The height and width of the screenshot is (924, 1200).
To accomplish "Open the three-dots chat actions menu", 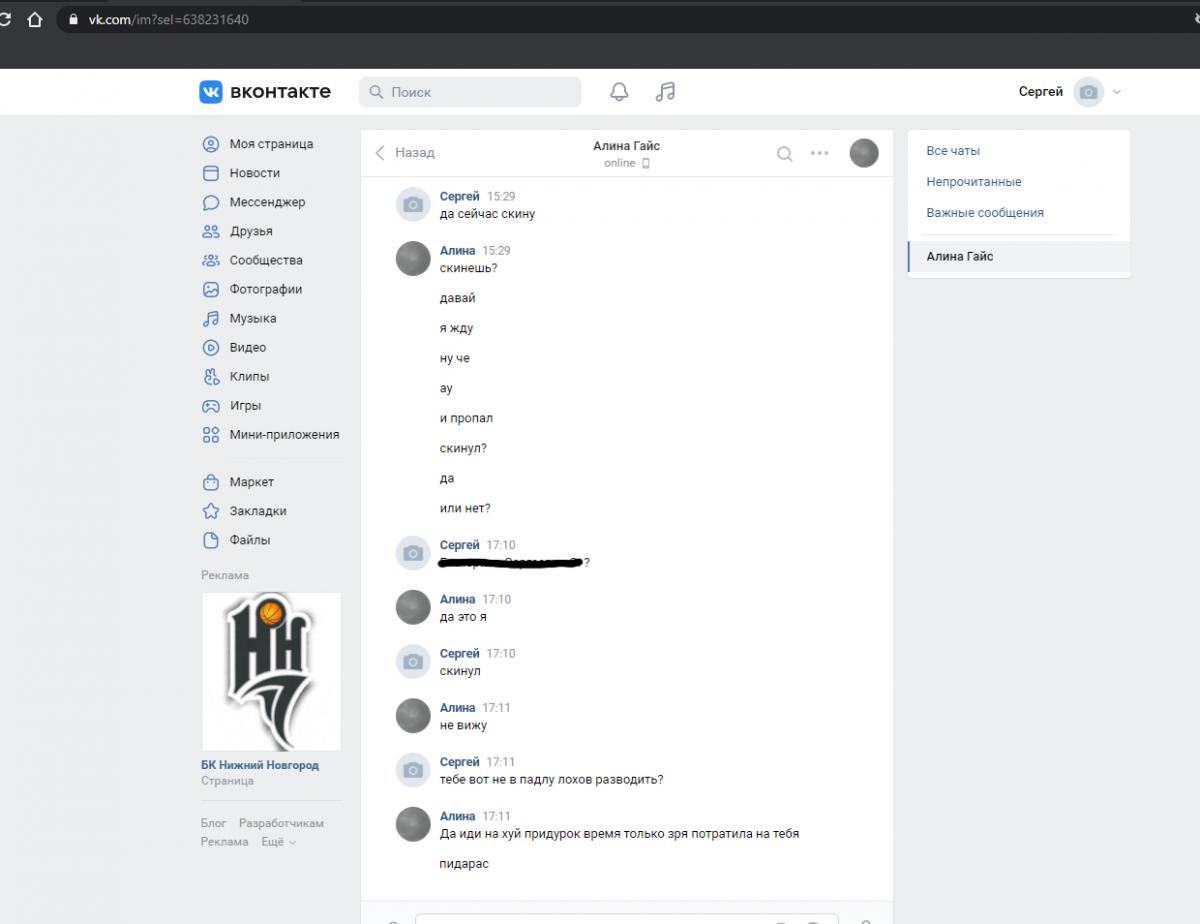I will [x=819, y=153].
